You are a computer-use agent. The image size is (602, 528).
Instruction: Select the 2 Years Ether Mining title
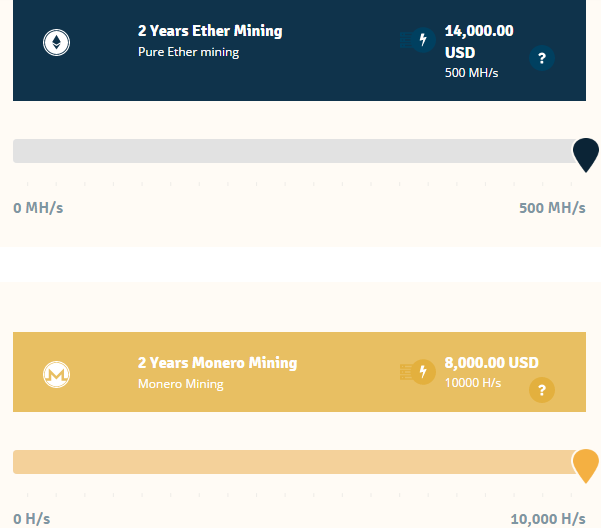pos(210,31)
